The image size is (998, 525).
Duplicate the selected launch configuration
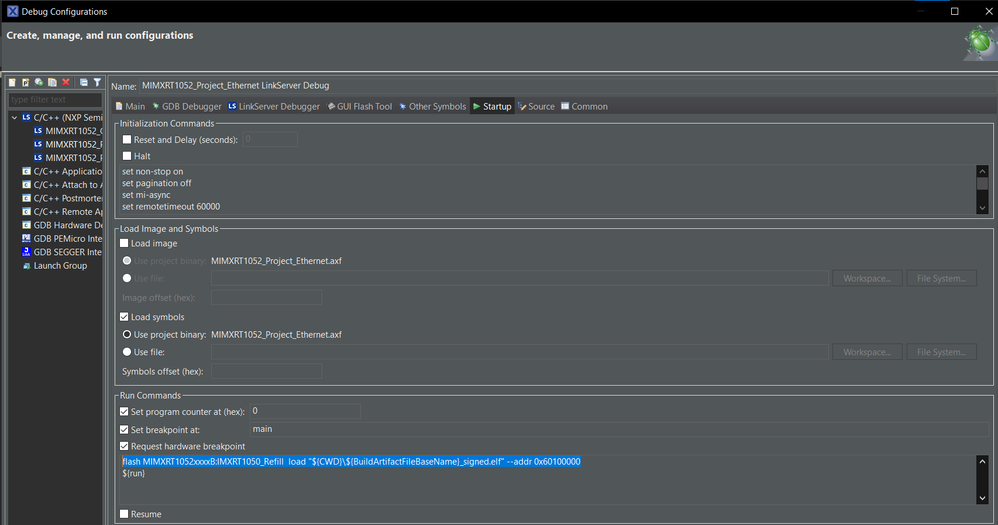click(52, 82)
